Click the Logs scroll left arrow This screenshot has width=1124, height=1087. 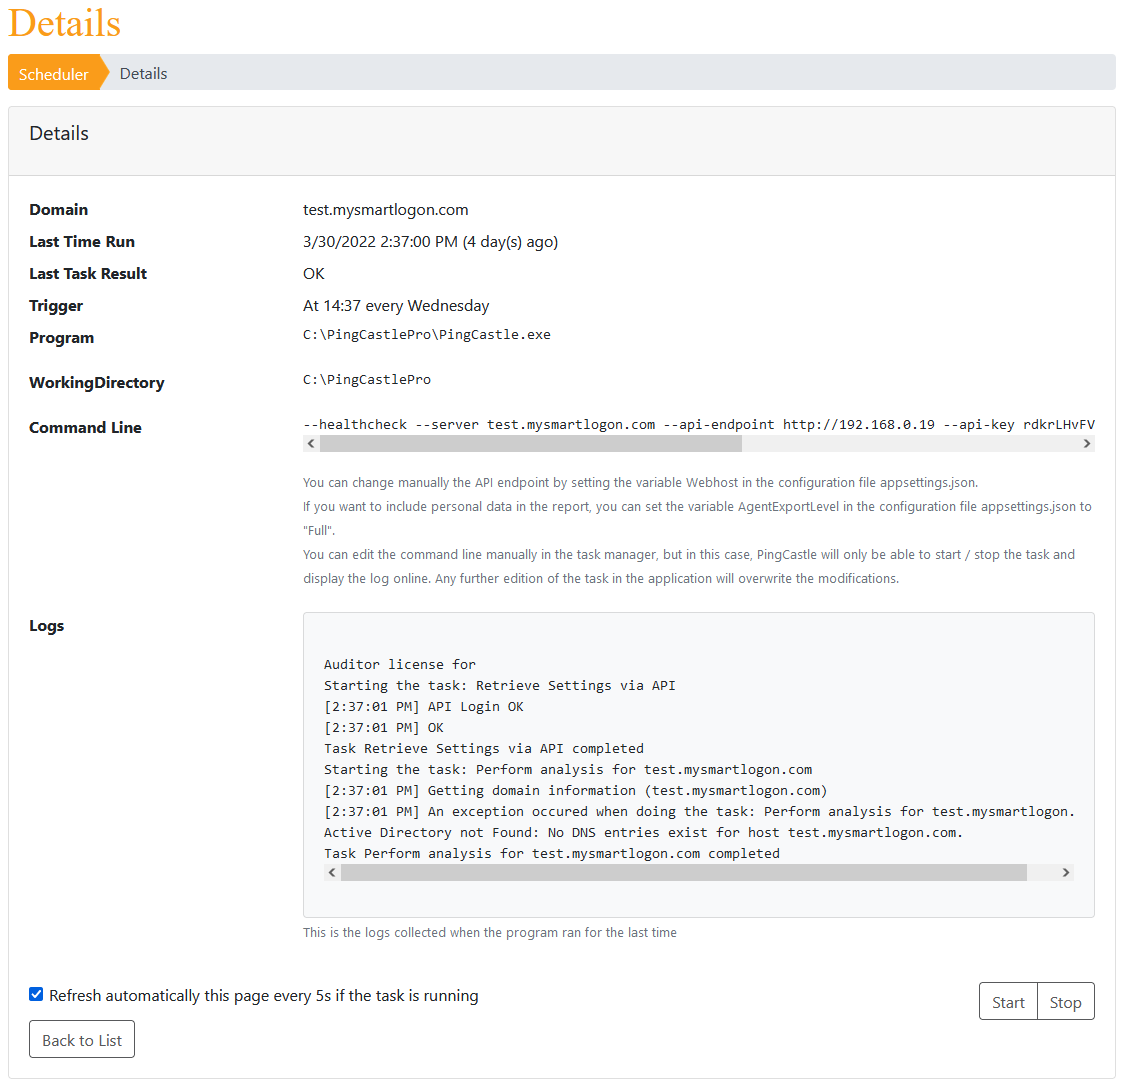331,873
